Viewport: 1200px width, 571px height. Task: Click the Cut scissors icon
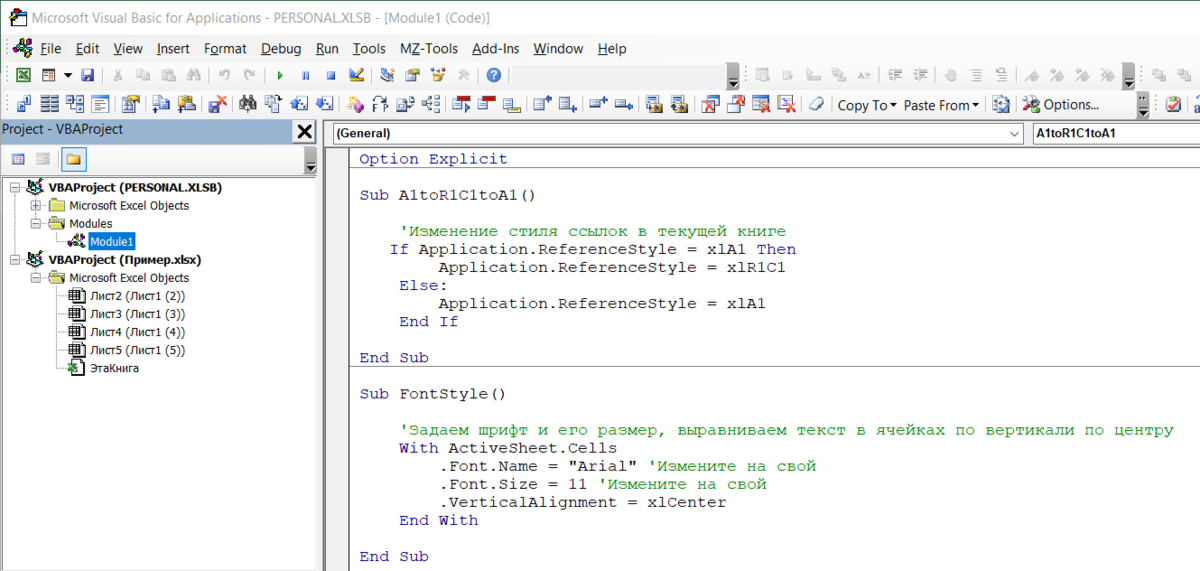[117, 75]
